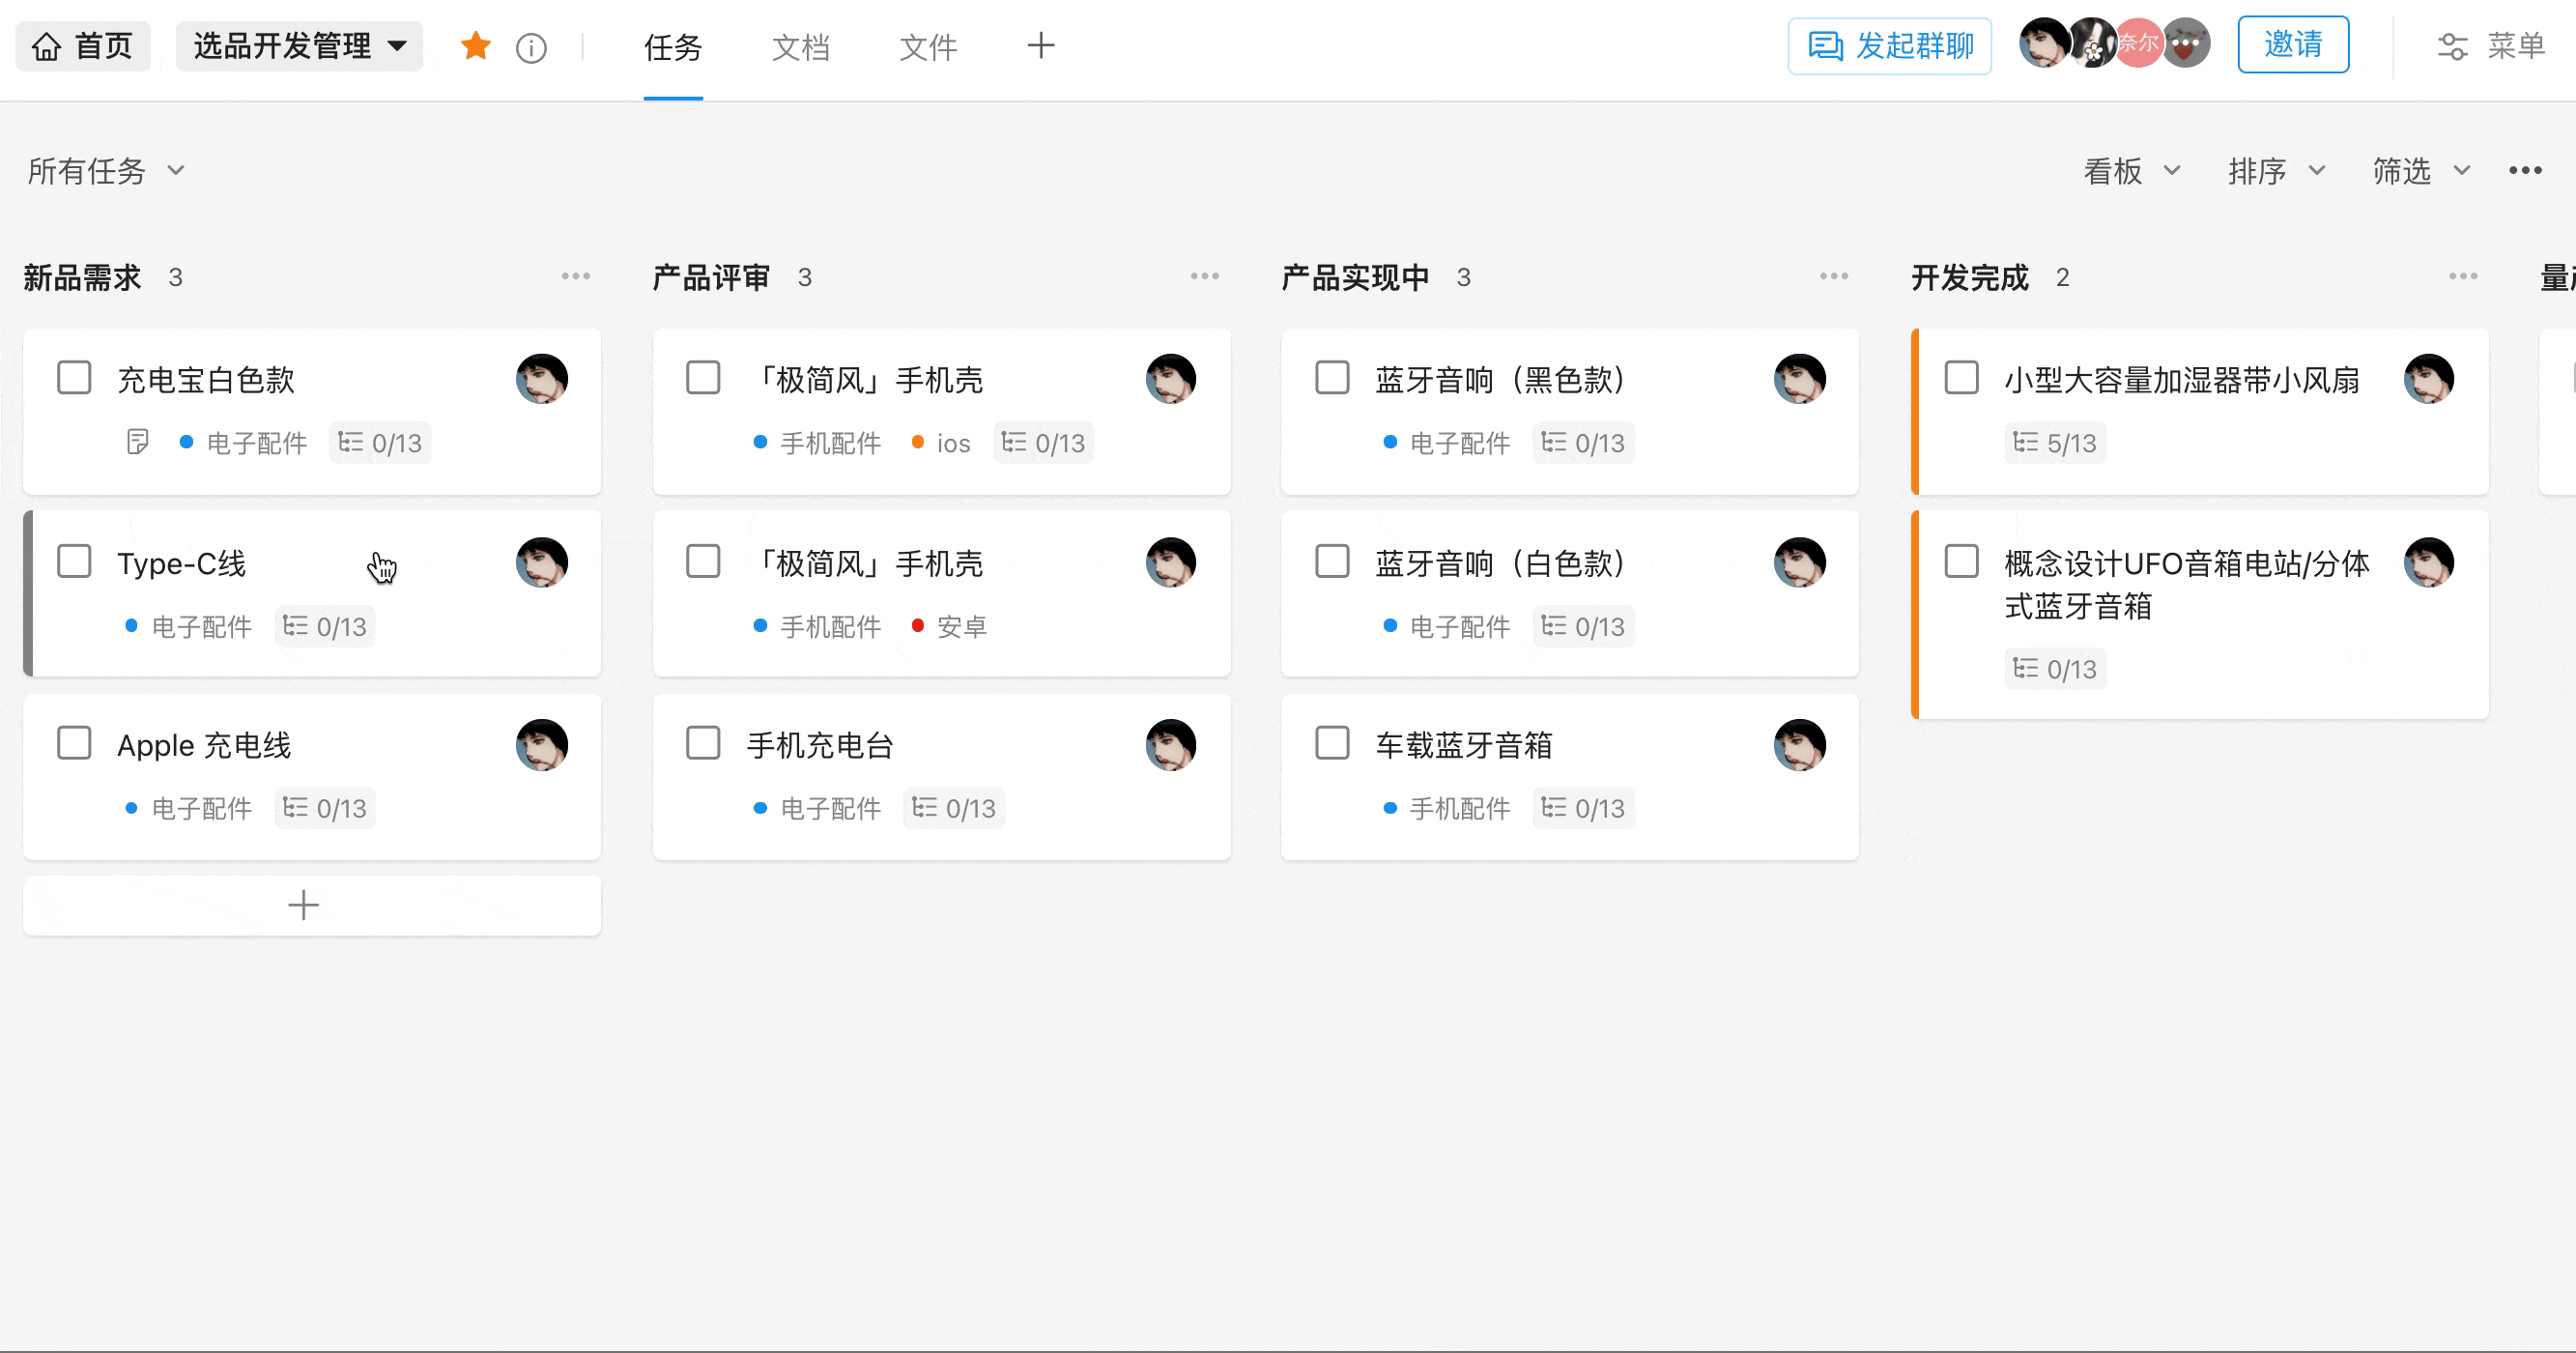Open the 新品需求 column three-dot menu
Image resolution: width=2576 pixels, height=1353 pixels.
click(x=575, y=277)
